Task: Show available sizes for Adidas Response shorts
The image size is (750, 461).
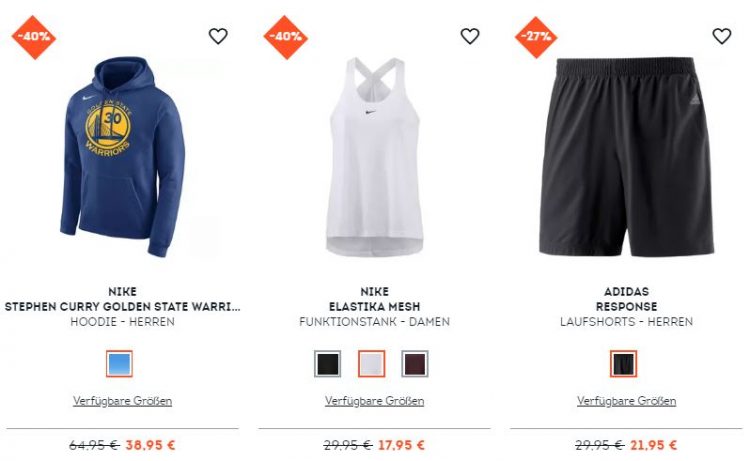Action: 627,401
